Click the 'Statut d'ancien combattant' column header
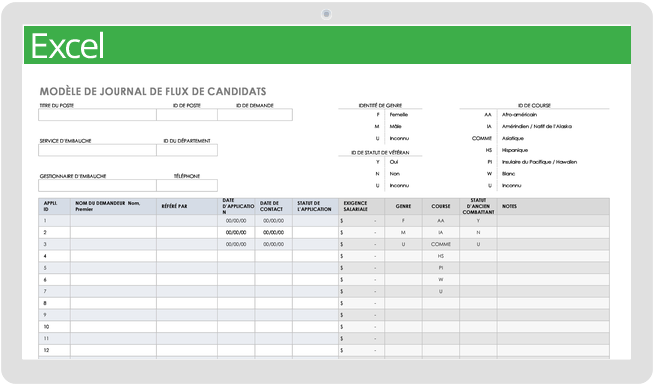The width and height of the screenshot is (654, 385). (x=478, y=206)
